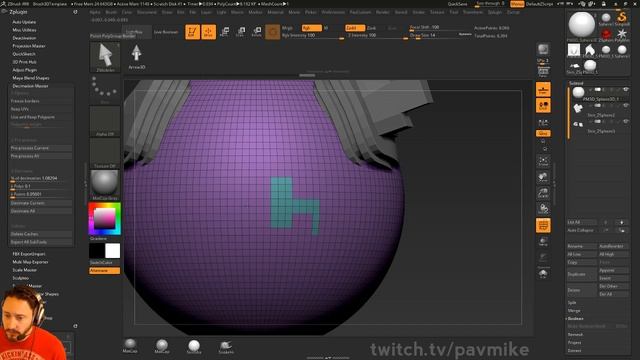This screenshot has height=360, width=640.
Task: Click the Frame view icon on right shelf
Action: 543,162
